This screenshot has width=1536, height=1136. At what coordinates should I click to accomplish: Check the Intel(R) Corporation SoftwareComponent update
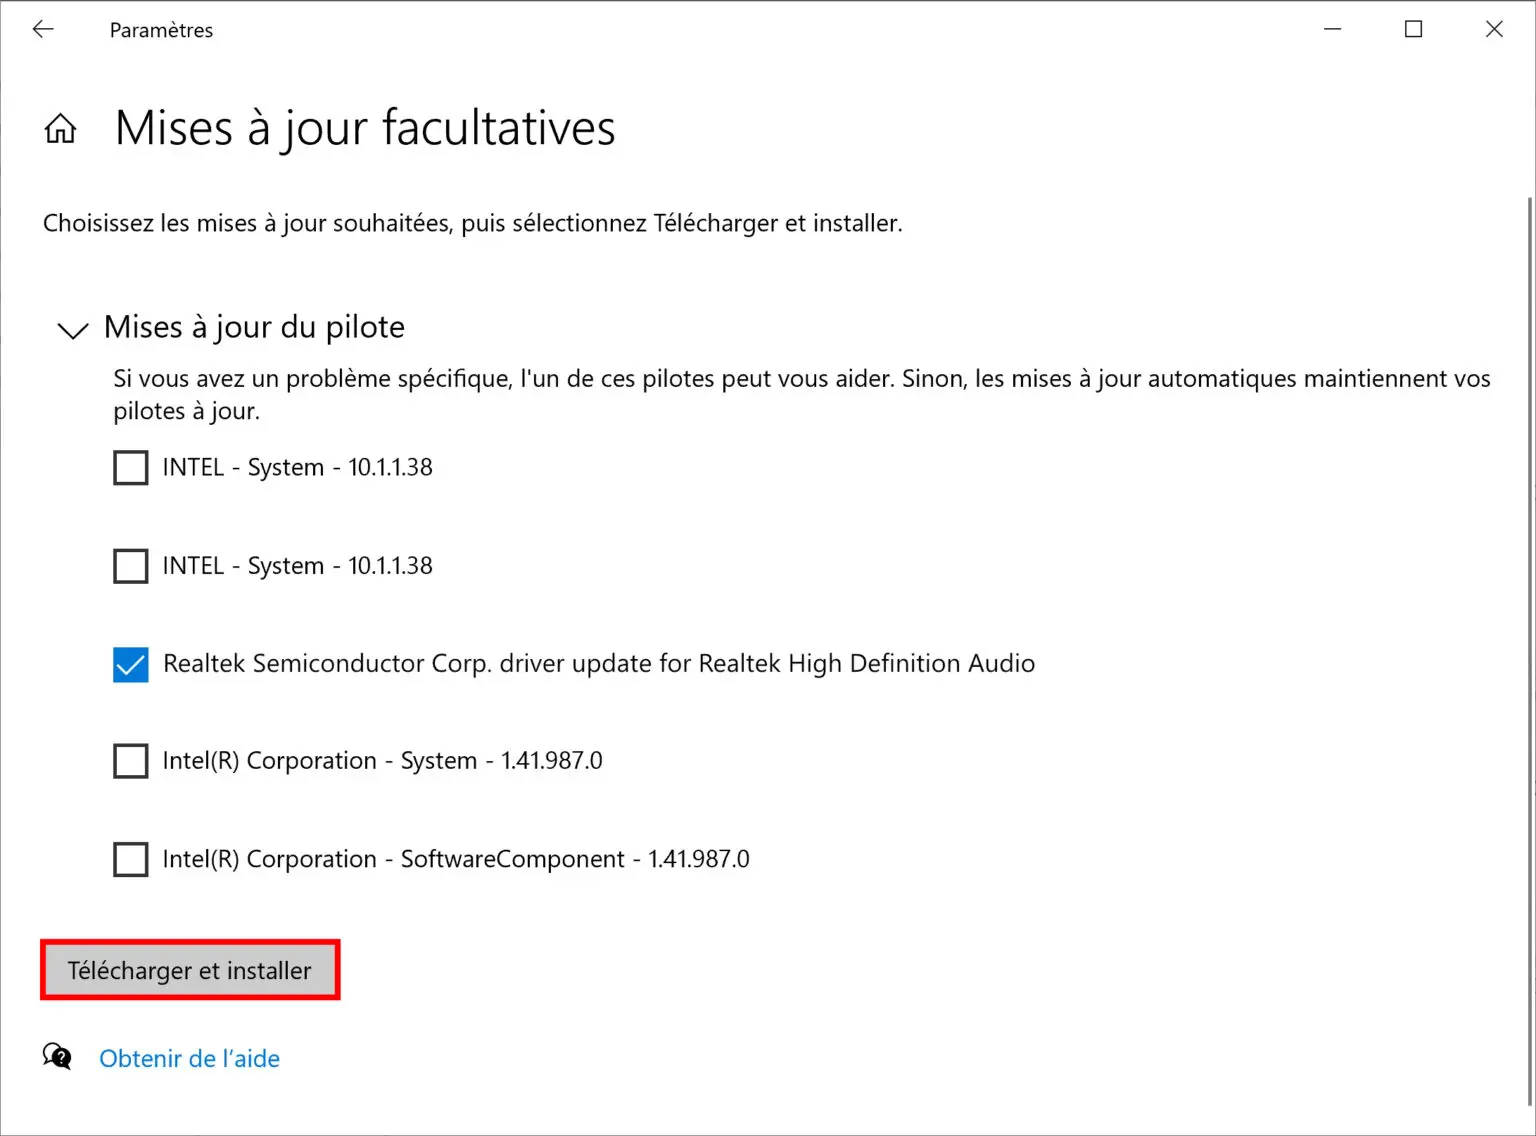(x=130, y=859)
